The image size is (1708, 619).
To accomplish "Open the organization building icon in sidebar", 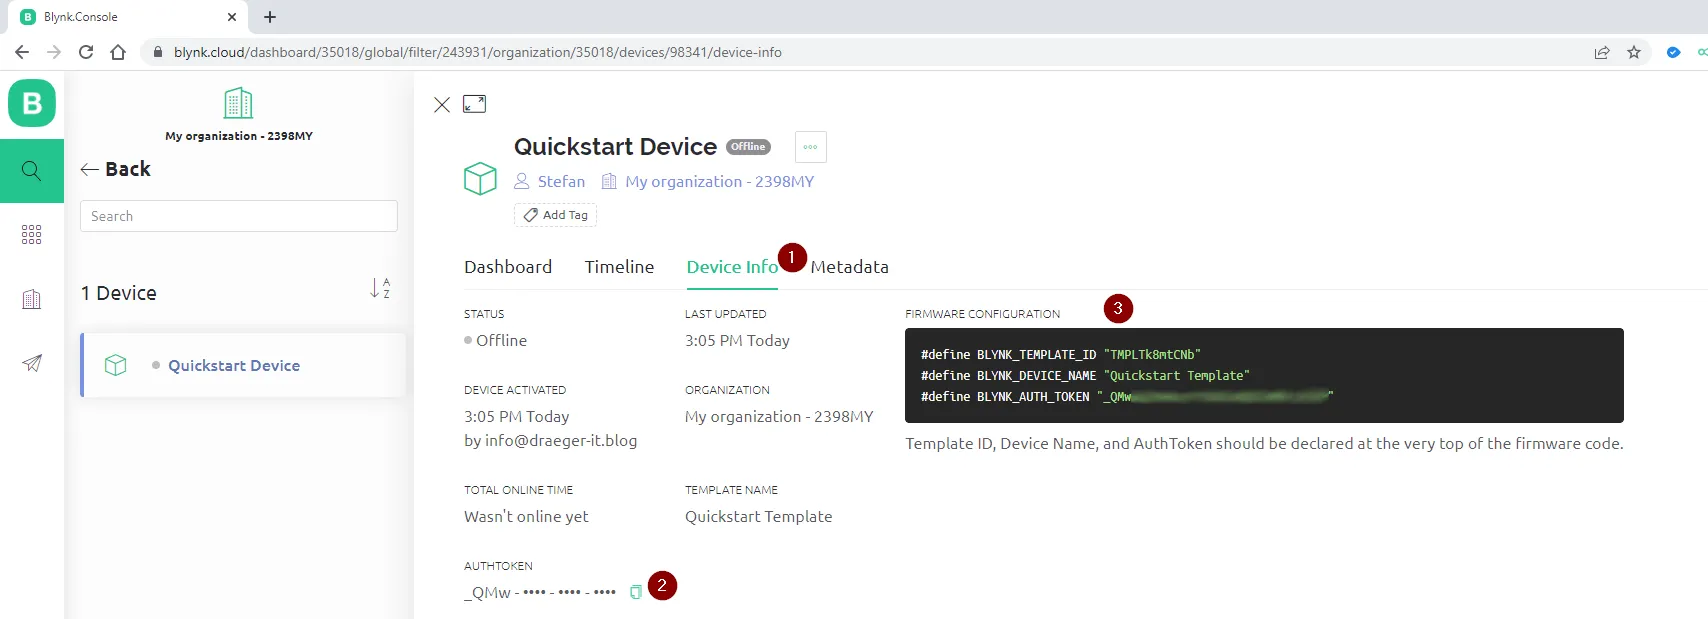I will [32, 299].
